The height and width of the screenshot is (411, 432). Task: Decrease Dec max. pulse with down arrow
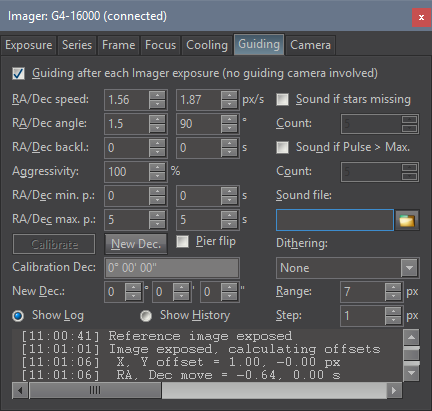[x=229, y=224]
